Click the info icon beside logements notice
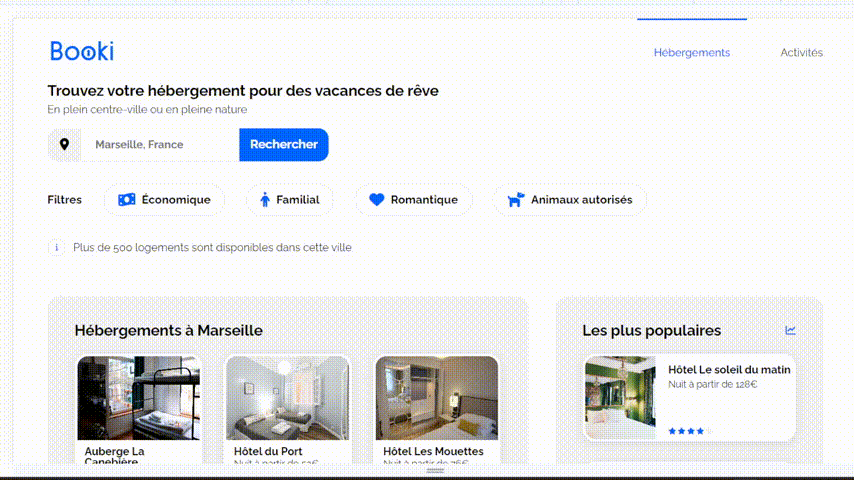This screenshot has height=480, width=854. [x=56, y=247]
